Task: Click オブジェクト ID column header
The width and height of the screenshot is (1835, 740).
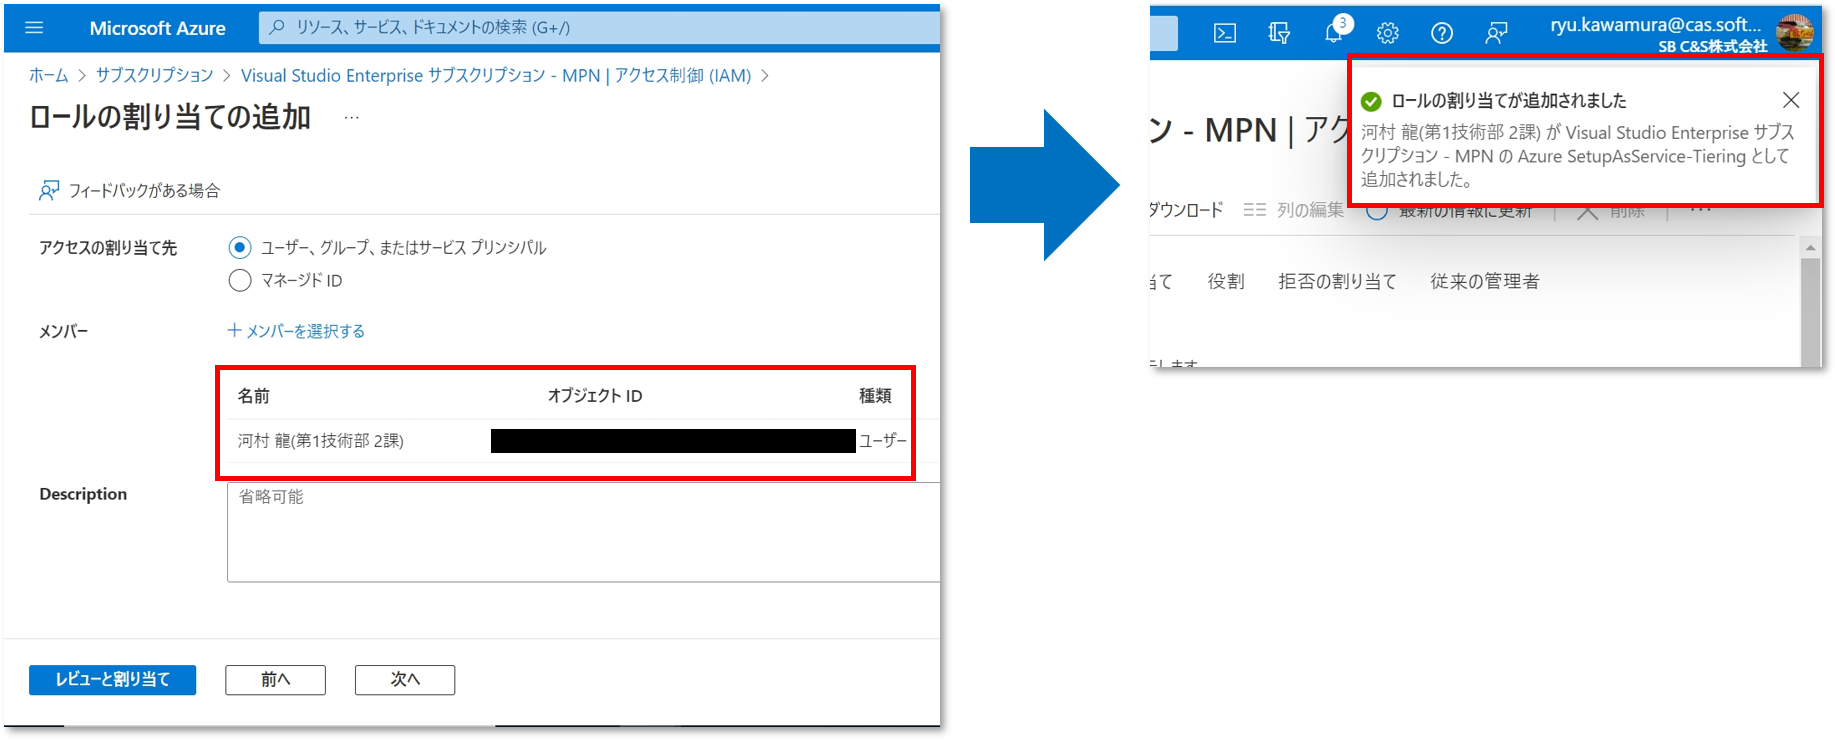Action: 594,395
